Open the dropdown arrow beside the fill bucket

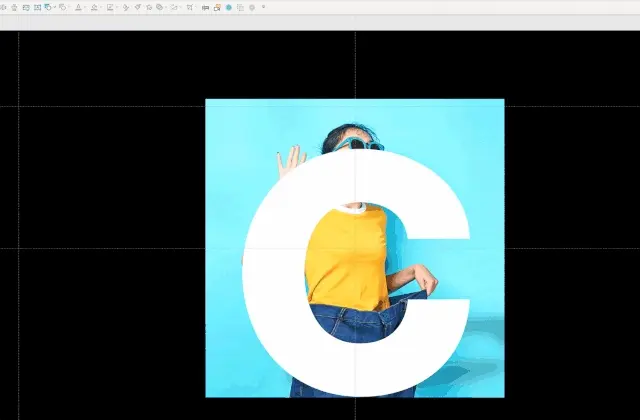click(x=101, y=7)
